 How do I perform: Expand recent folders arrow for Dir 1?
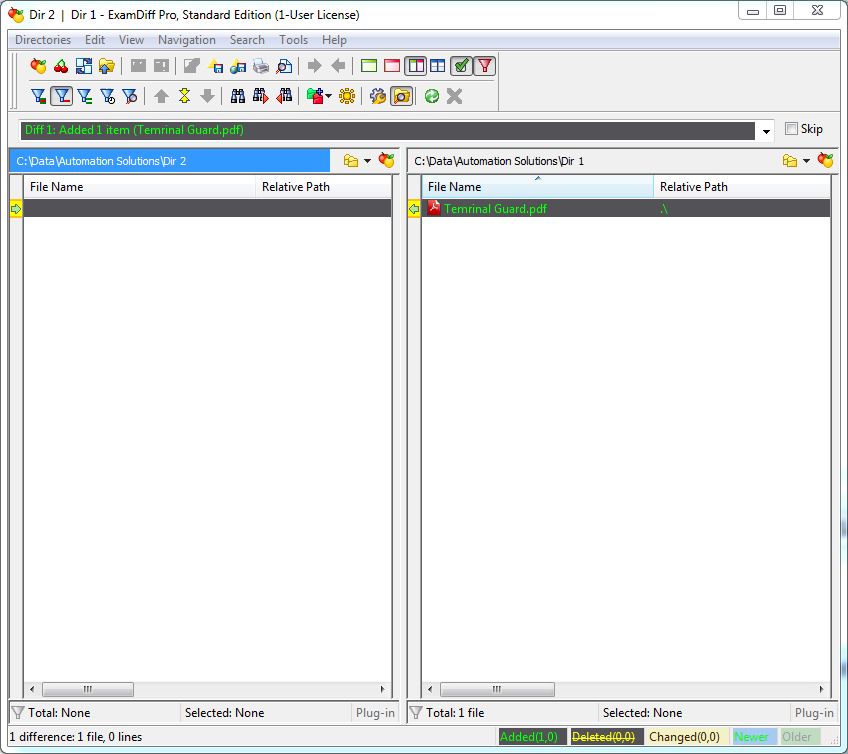(x=806, y=161)
